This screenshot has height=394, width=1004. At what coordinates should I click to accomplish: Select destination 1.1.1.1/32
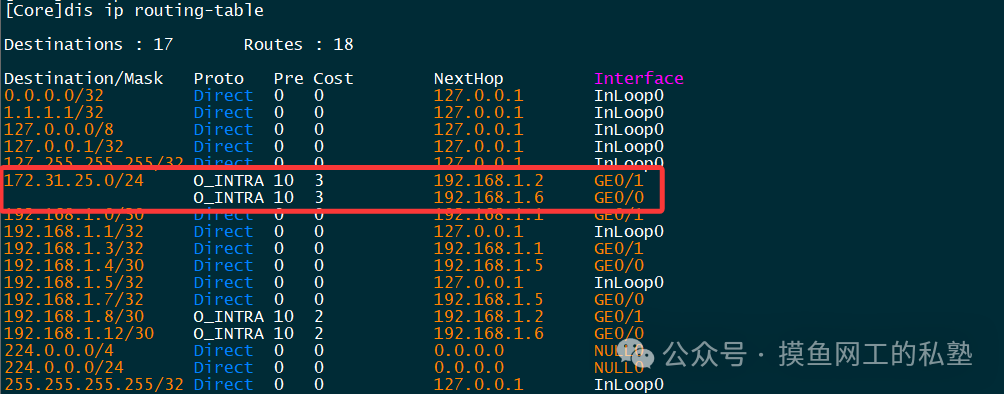(x=54, y=113)
